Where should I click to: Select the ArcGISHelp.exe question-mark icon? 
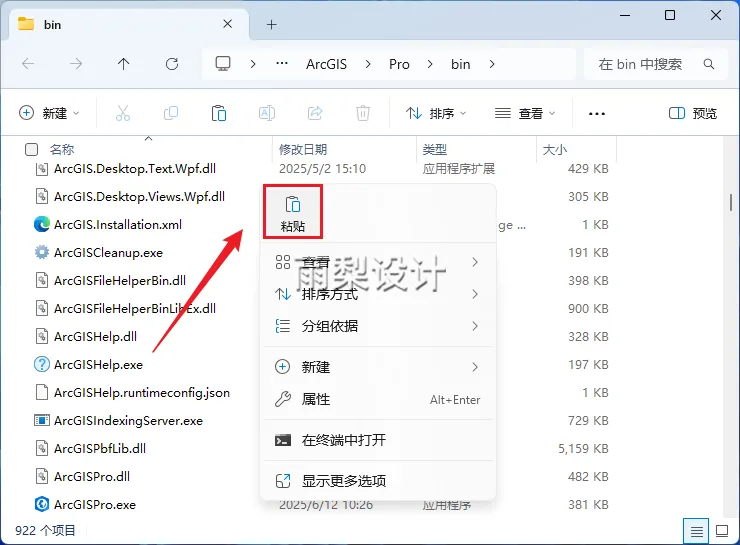coord(42,364)
